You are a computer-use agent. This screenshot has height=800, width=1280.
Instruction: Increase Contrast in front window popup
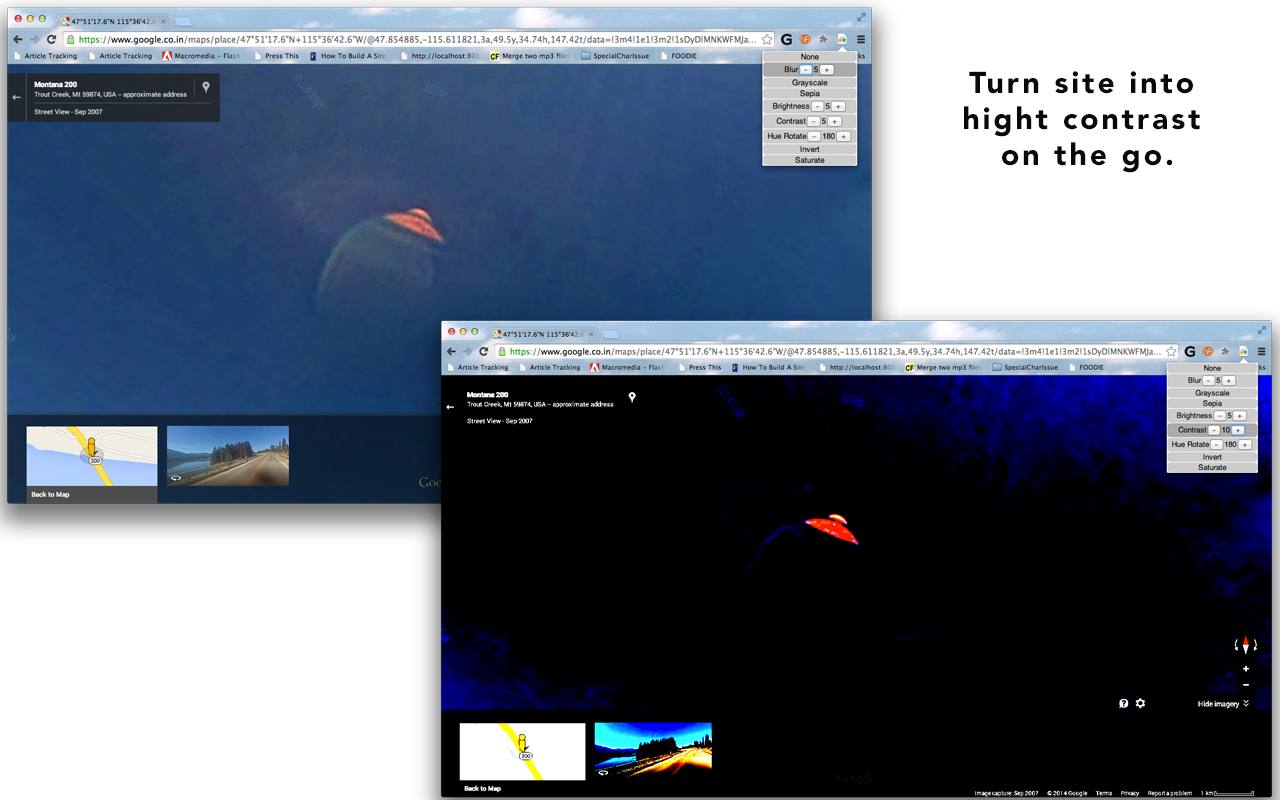click(x=1238, y=430)
